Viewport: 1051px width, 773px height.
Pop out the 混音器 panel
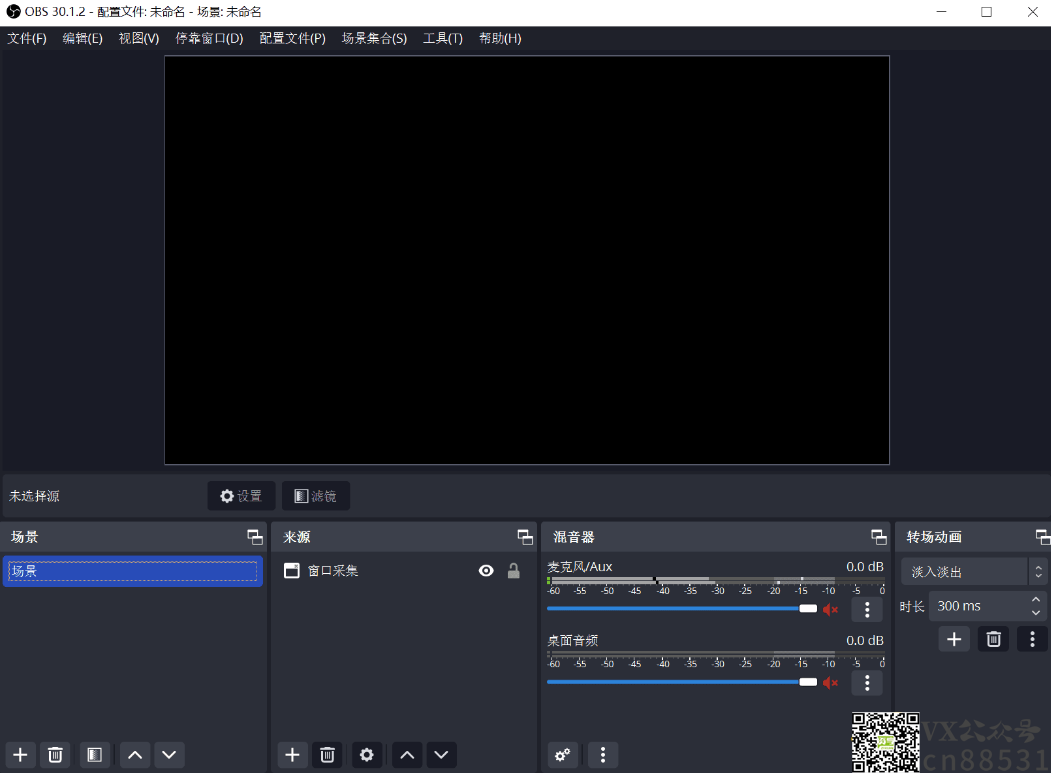[x=879, y=537]
